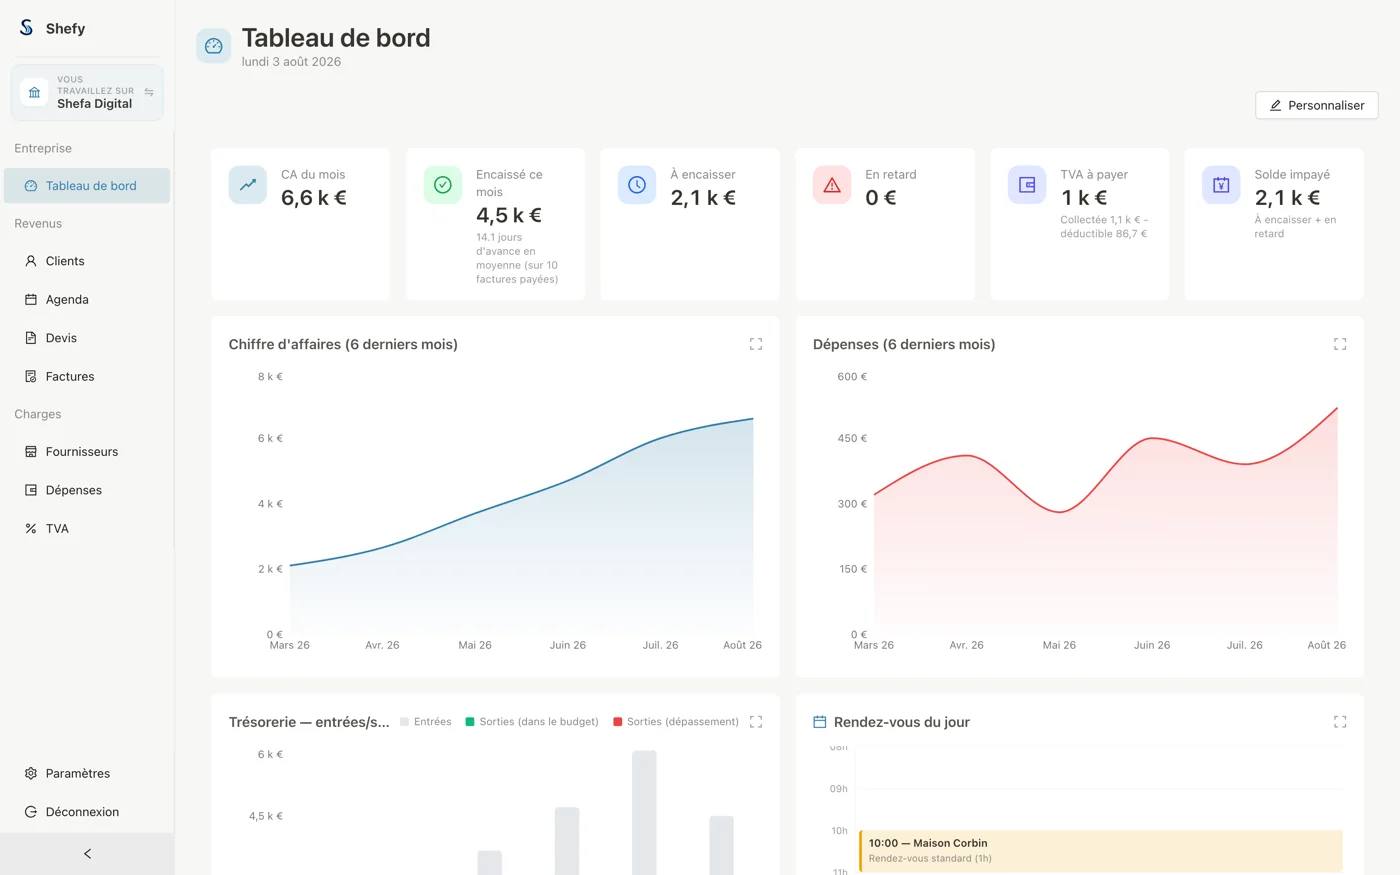Collapse the sidebar with the chevron arrow
Image resolution: width=1400 pixels, height=875 pixels.
[87, 854]
